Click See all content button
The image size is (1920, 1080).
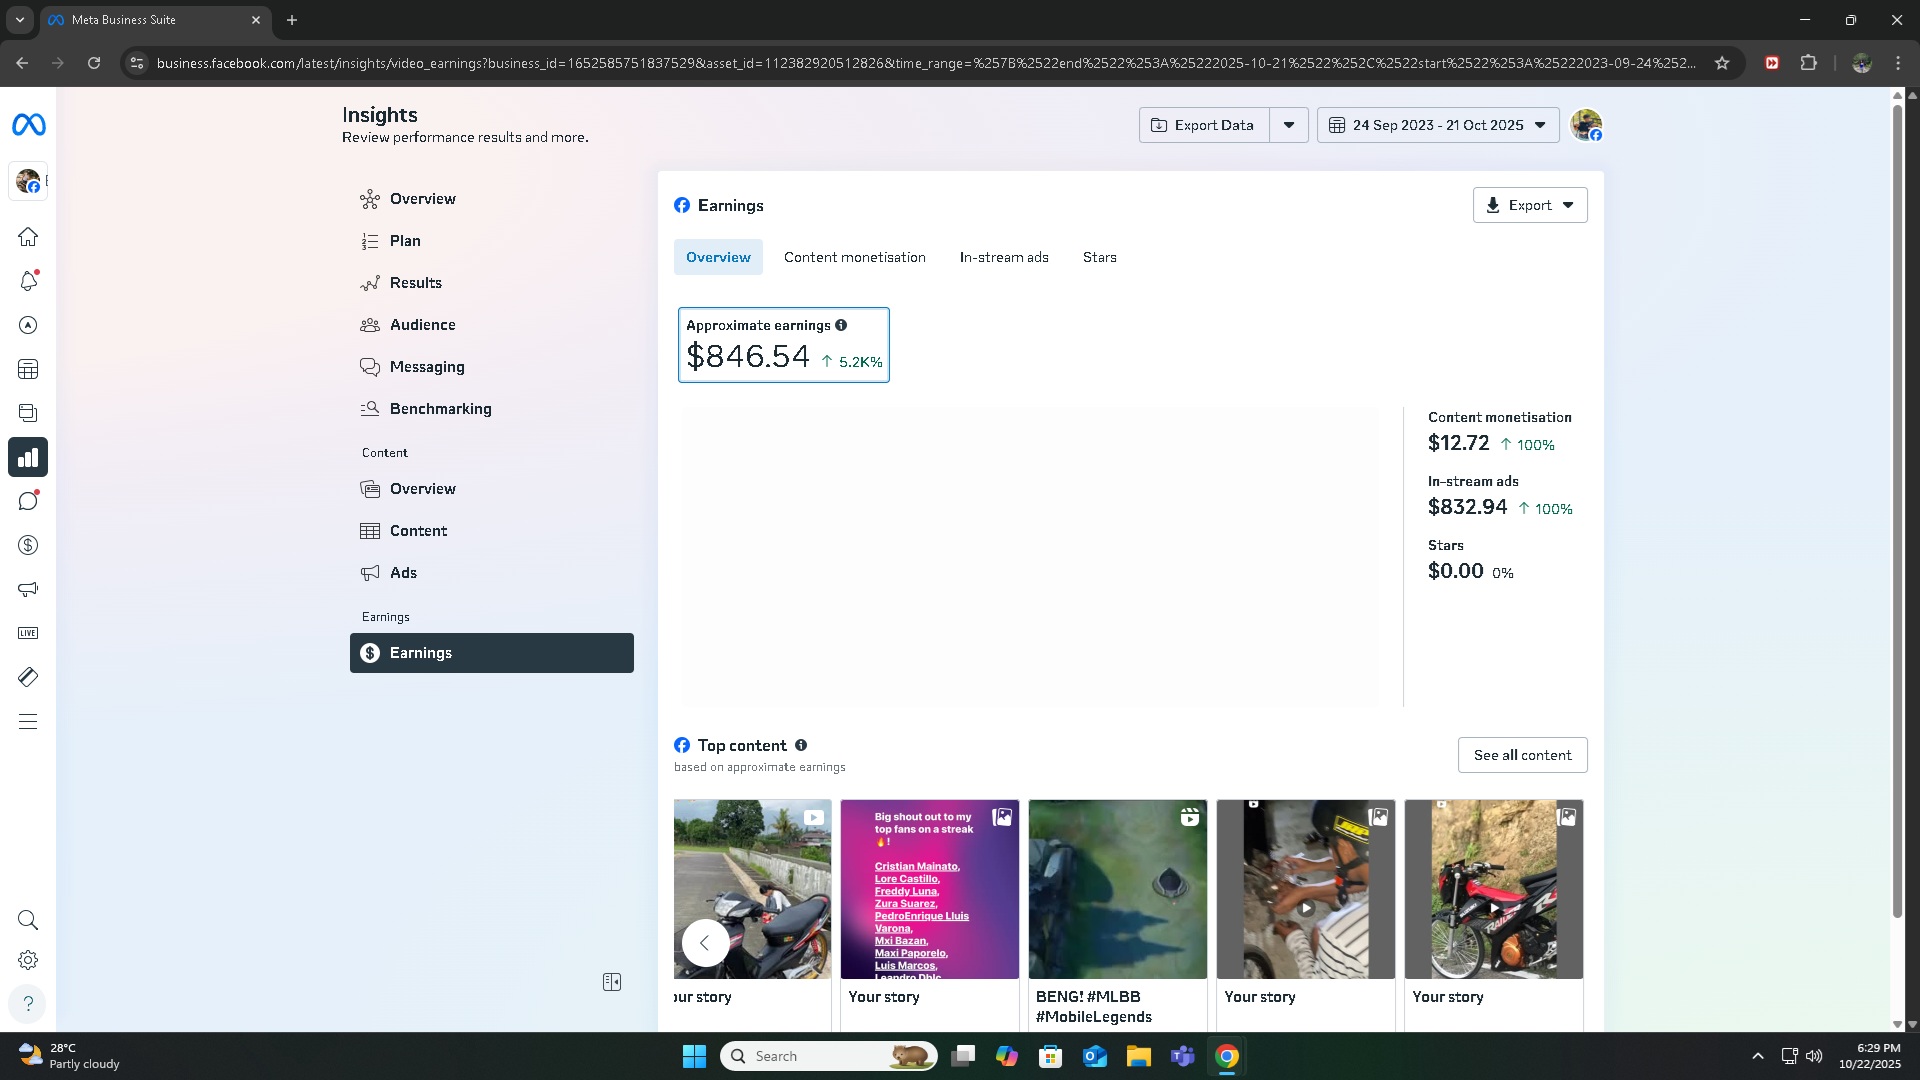pyautogui.click(x=1521, y=755)
